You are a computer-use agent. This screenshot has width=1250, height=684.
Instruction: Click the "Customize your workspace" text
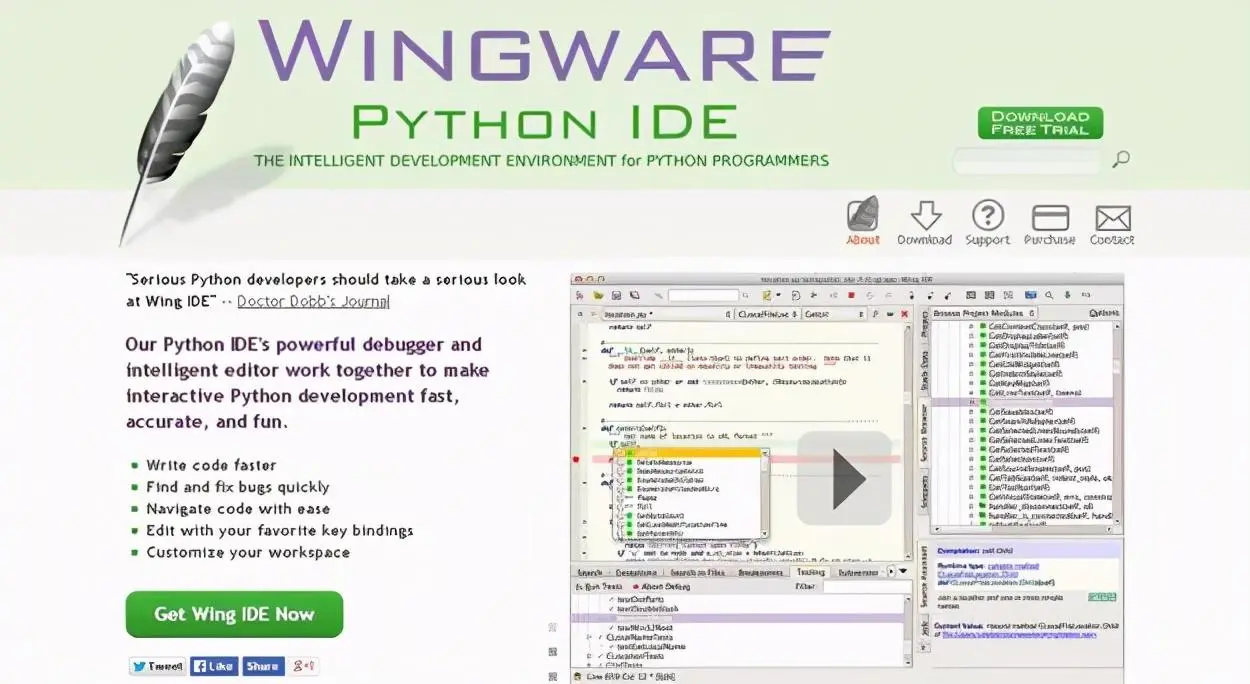248,553
